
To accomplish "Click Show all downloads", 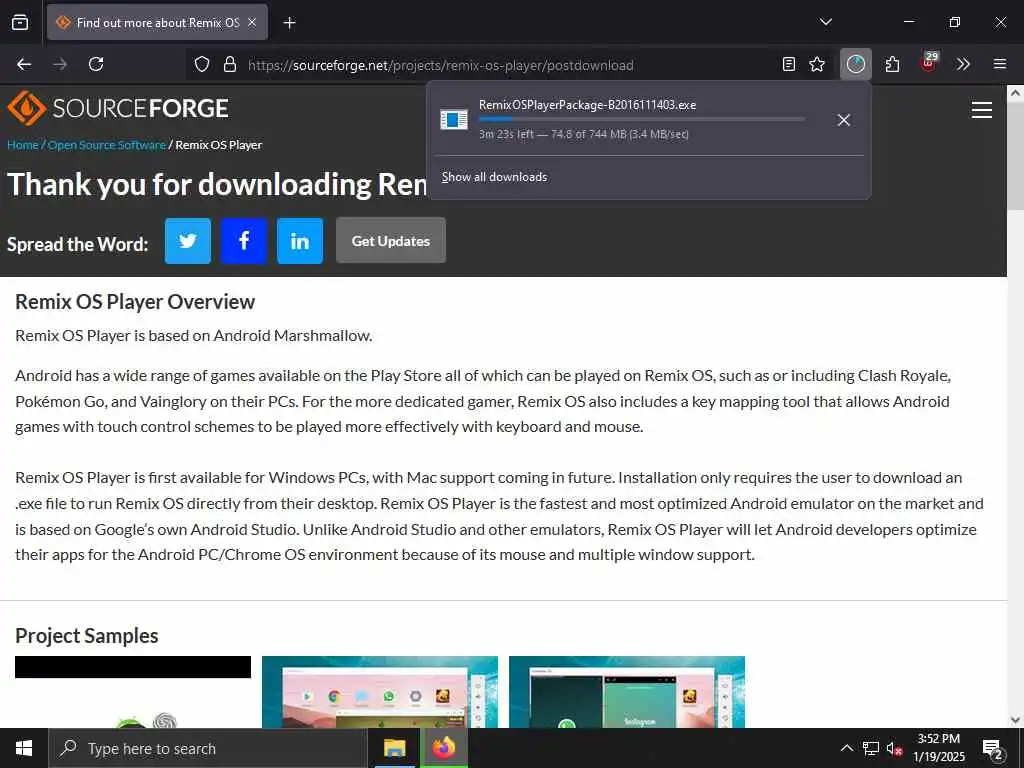I will coord(494,177).
